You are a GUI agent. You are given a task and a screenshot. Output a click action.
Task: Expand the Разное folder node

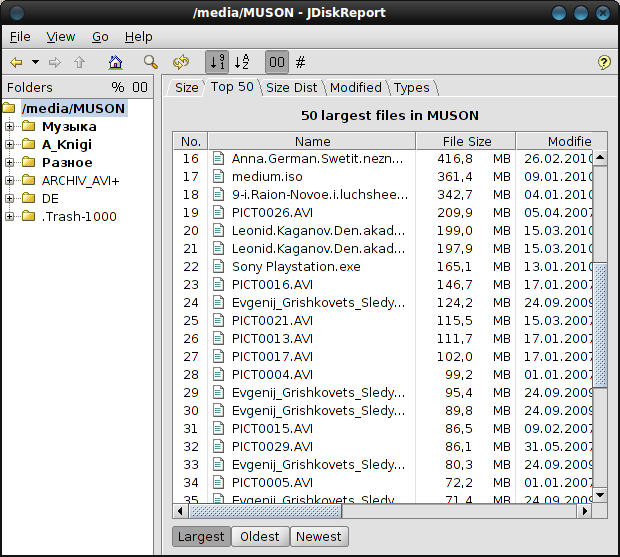click(9, 162)
